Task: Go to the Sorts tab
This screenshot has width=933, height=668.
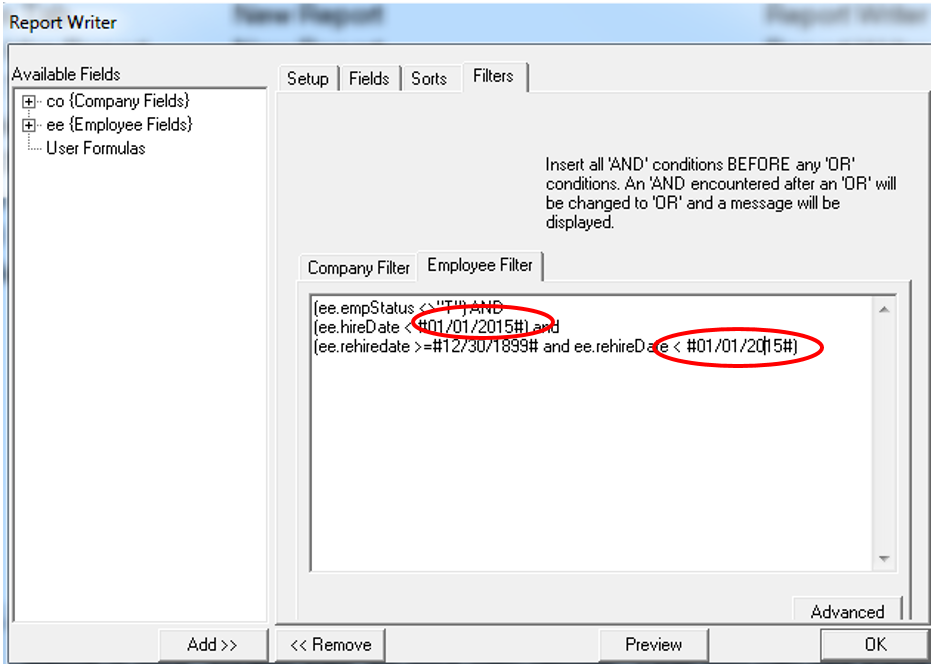Action: coord(429,79)
